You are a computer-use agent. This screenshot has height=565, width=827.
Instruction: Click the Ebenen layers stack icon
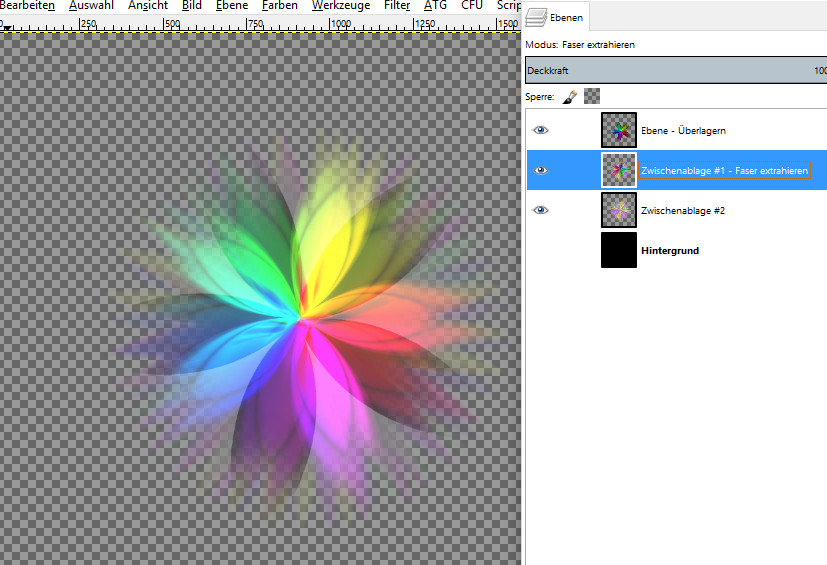tap(536, 16)
